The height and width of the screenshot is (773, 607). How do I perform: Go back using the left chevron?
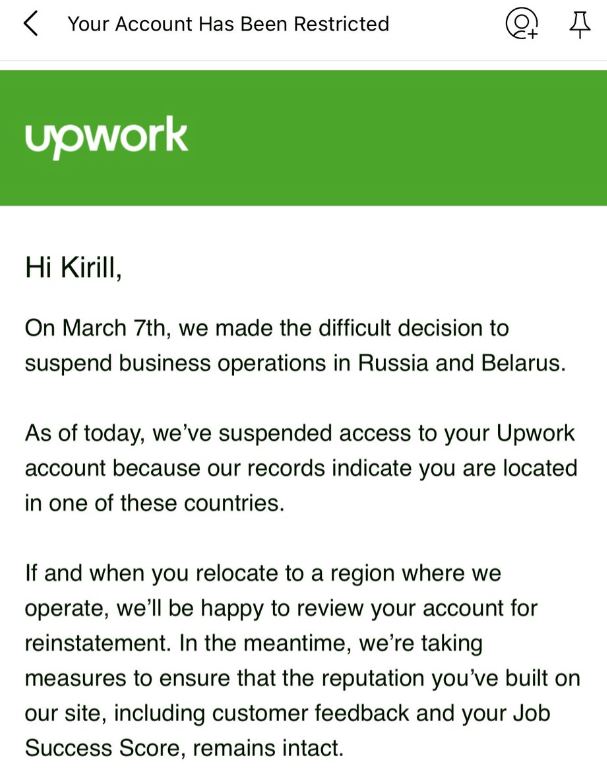point(32,24)
